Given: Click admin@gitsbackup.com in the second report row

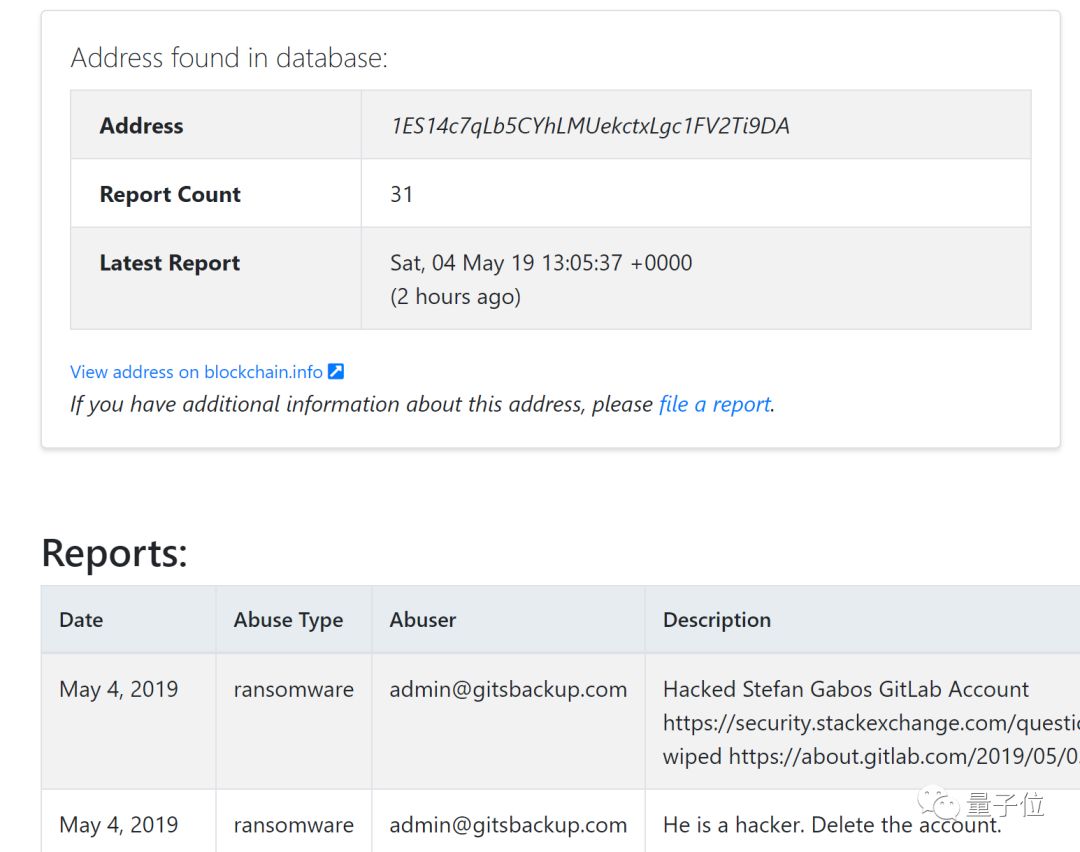Looking at the screenshot, I should point(508,825).
